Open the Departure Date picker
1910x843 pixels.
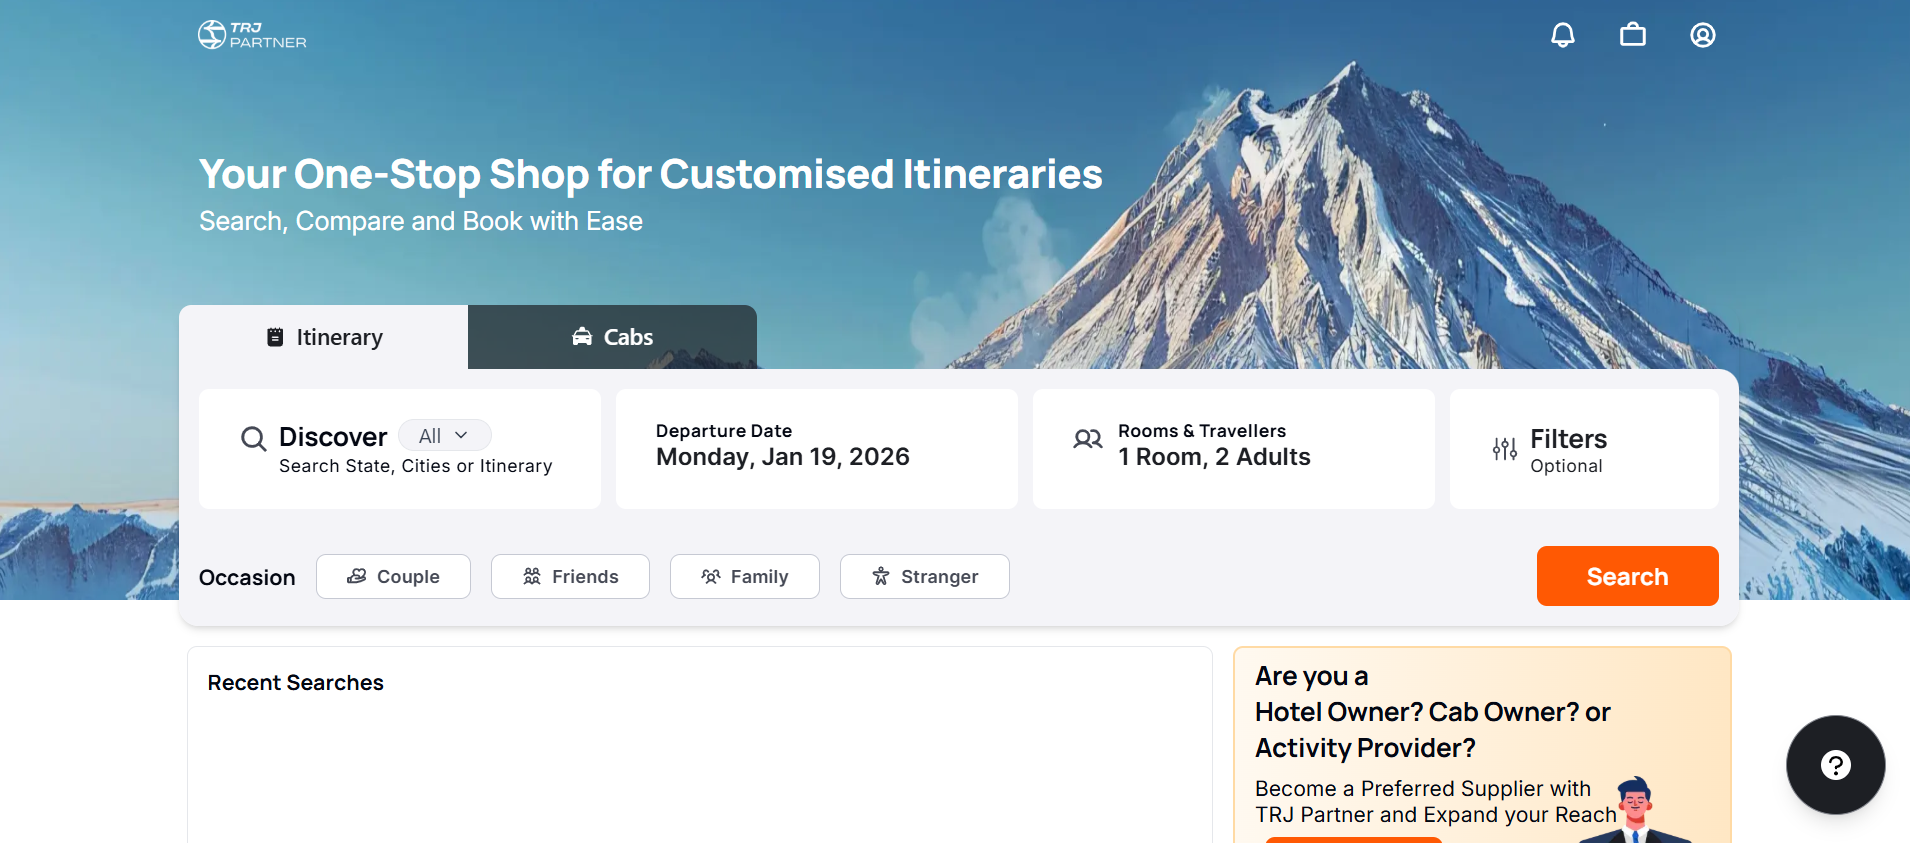tap(817, 449)
